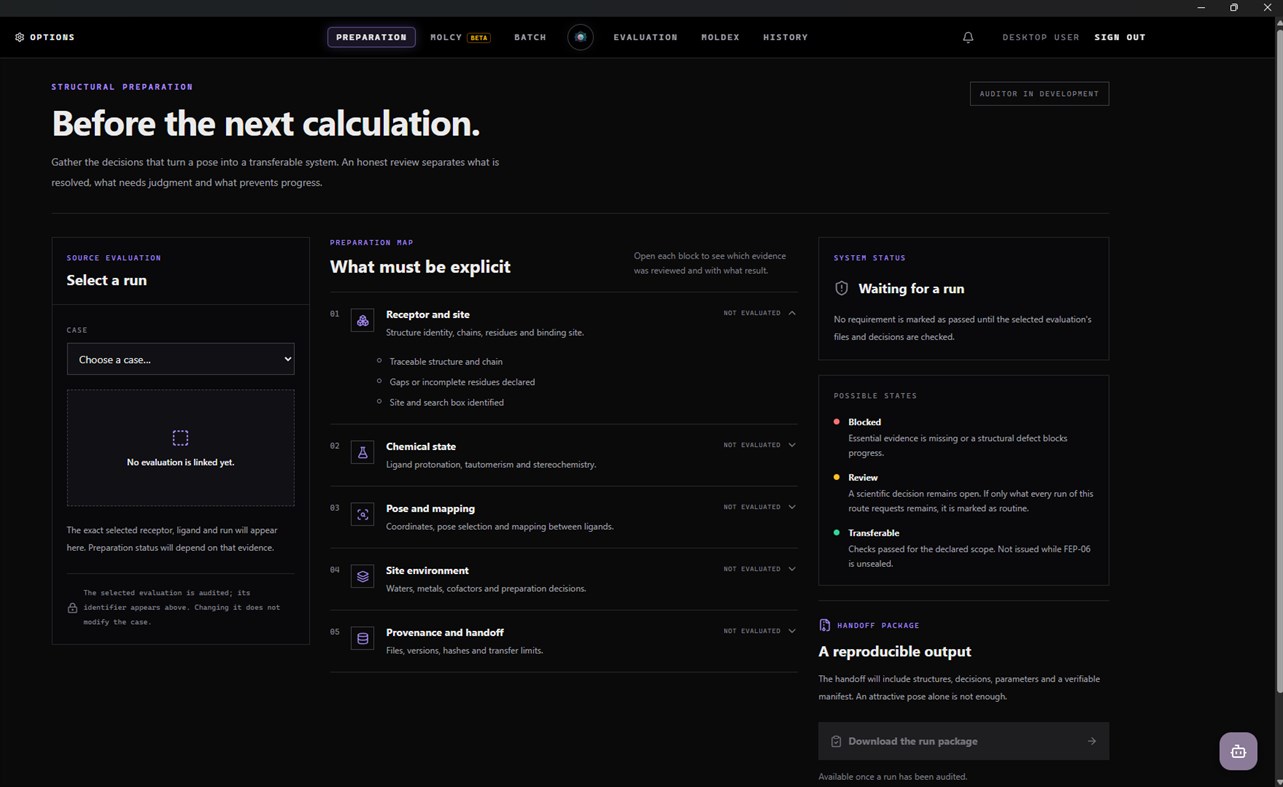Viewport: 1283px width, 787px height.
Task: Click the handoff package document icon
Action: pos(824,625)
